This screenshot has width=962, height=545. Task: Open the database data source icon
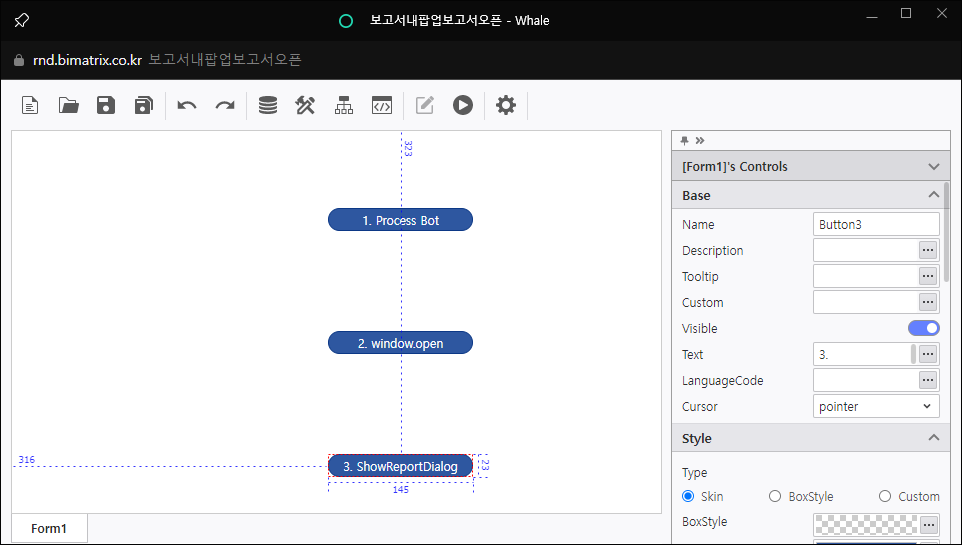click(267, 106)
